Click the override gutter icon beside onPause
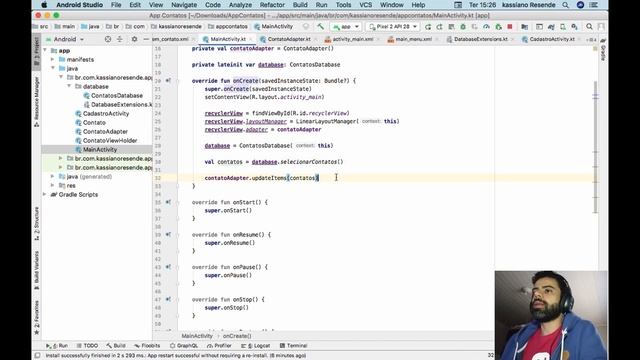The image size is (640, 360). tap(168, 267)
